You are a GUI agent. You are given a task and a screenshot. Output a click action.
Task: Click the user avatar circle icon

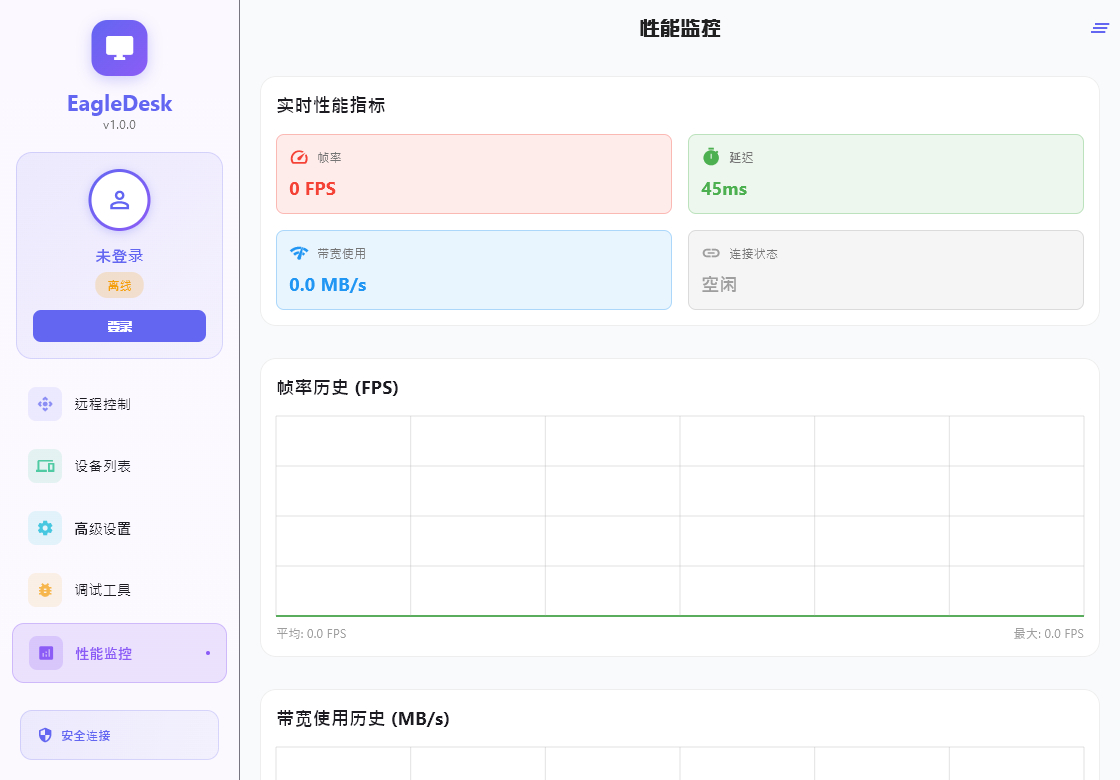coord(119,200)
